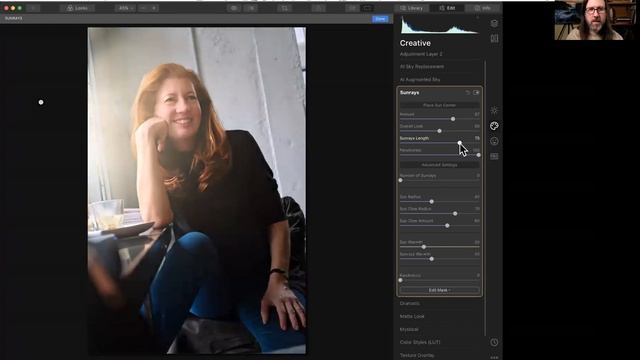
Task: Select the Portrait face icon
Action: 494,141
